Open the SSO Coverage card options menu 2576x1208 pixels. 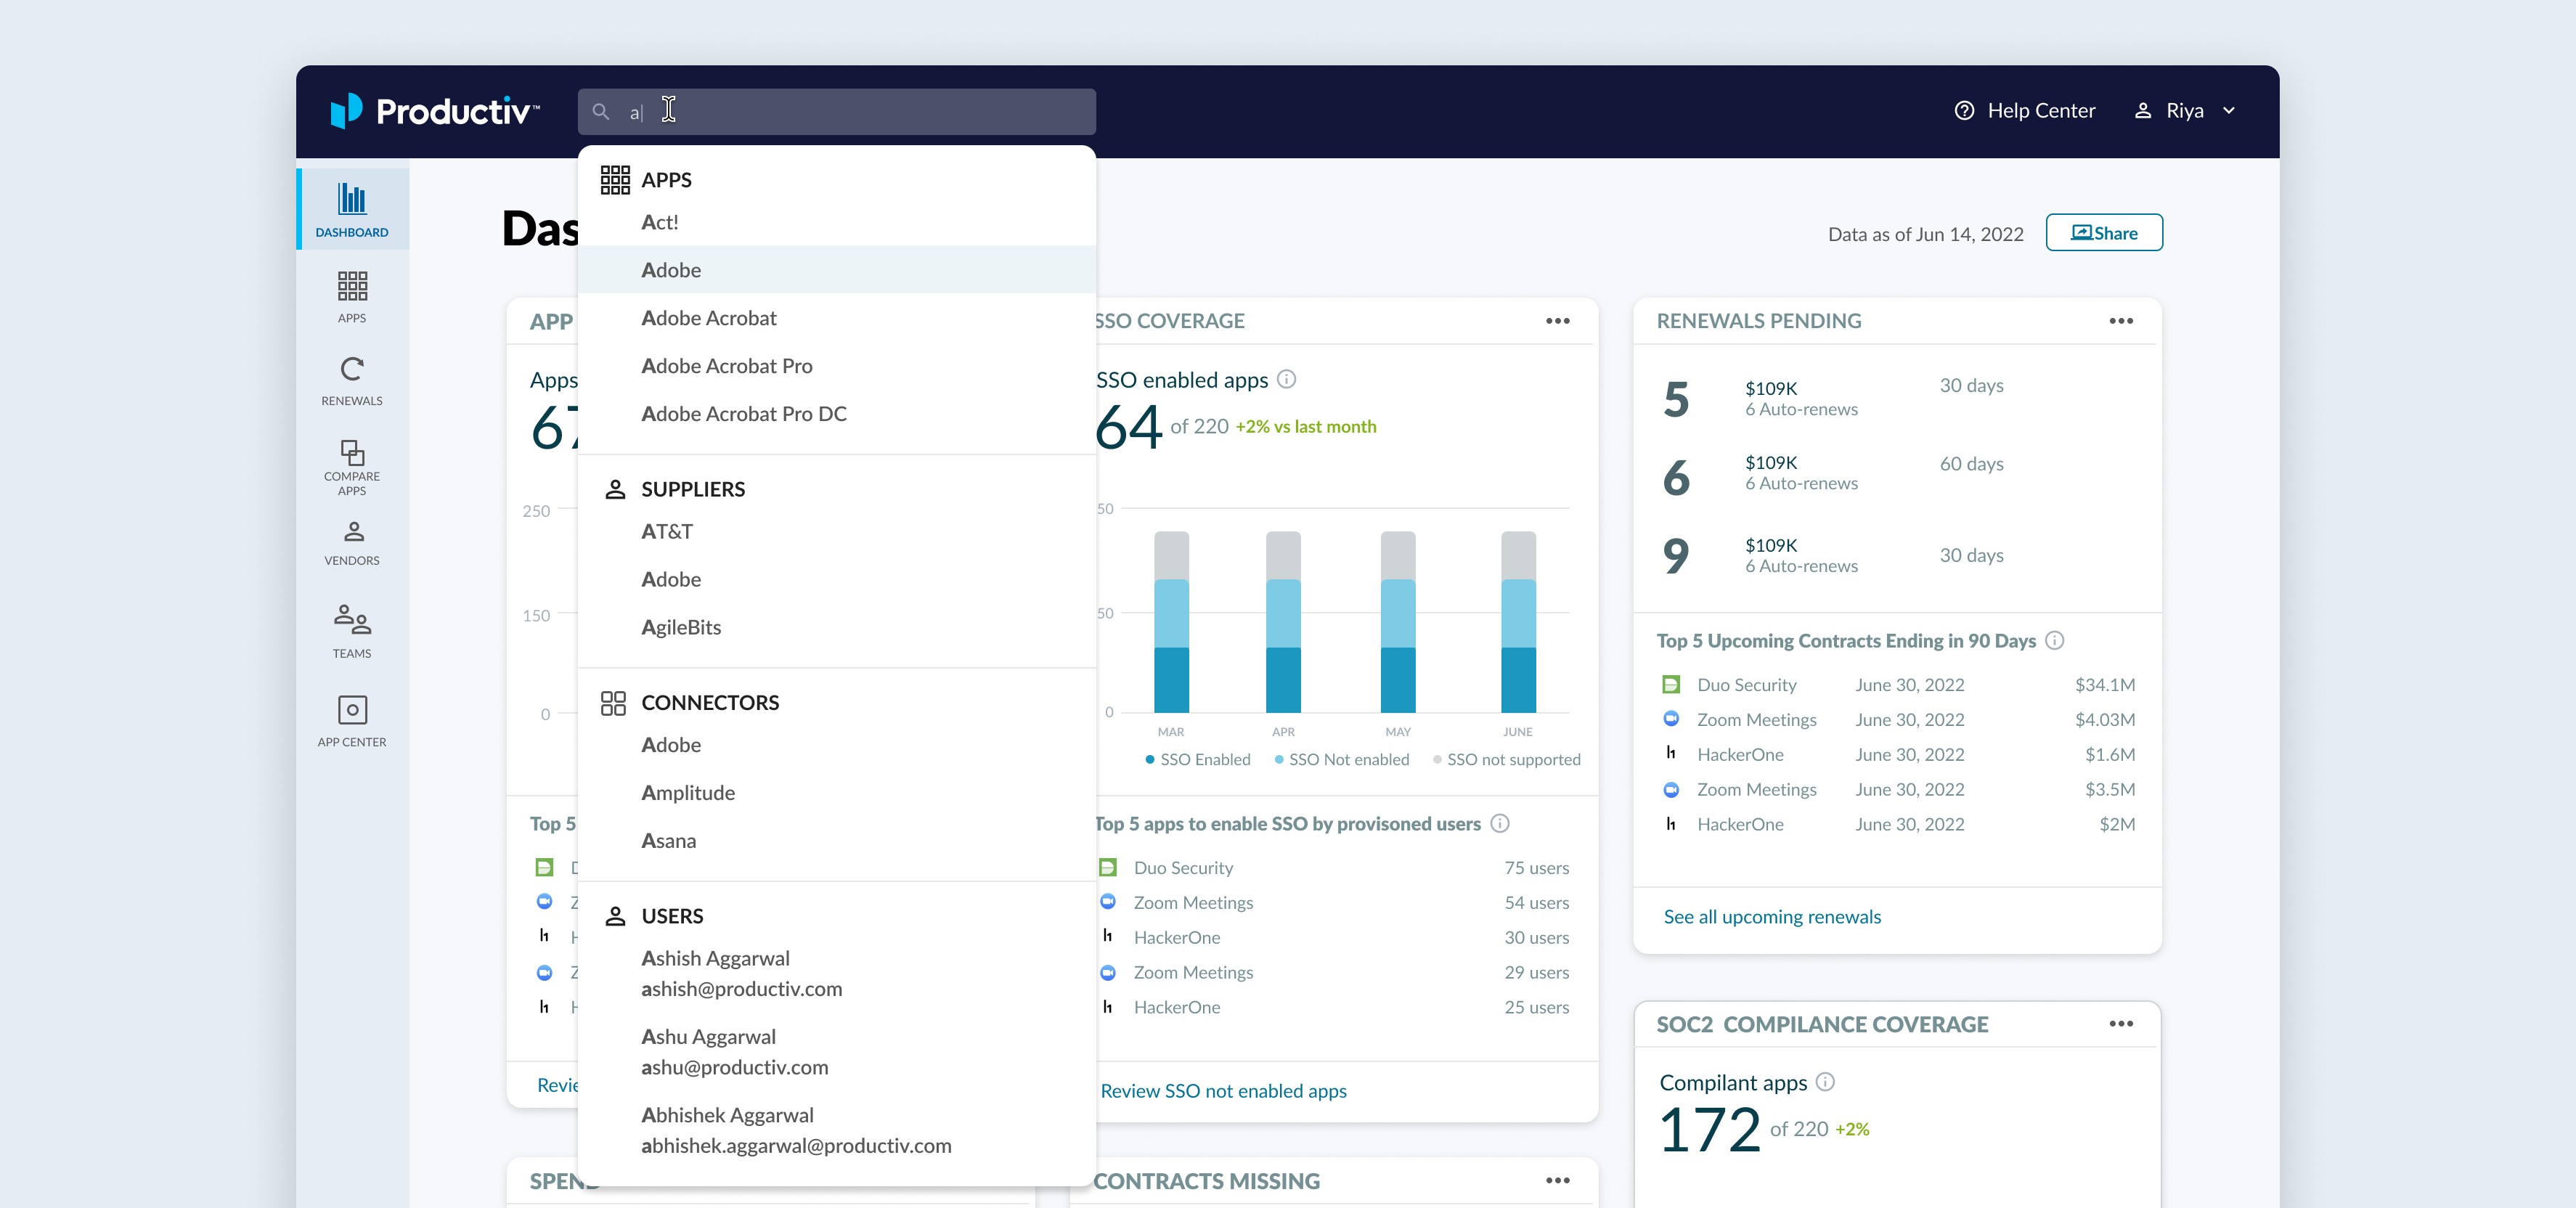pos(1558,321)
